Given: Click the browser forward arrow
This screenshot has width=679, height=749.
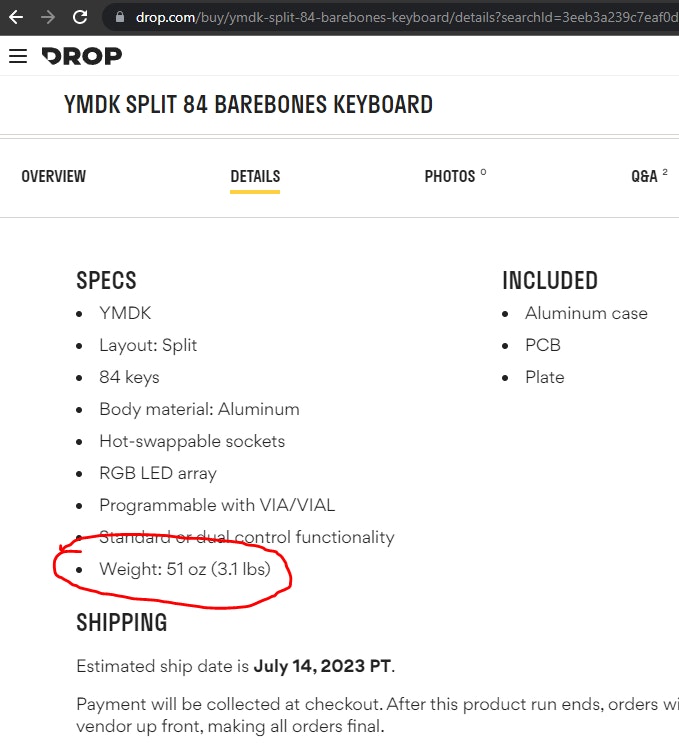Looking at the screenshot, I should [x=48, y=17].
